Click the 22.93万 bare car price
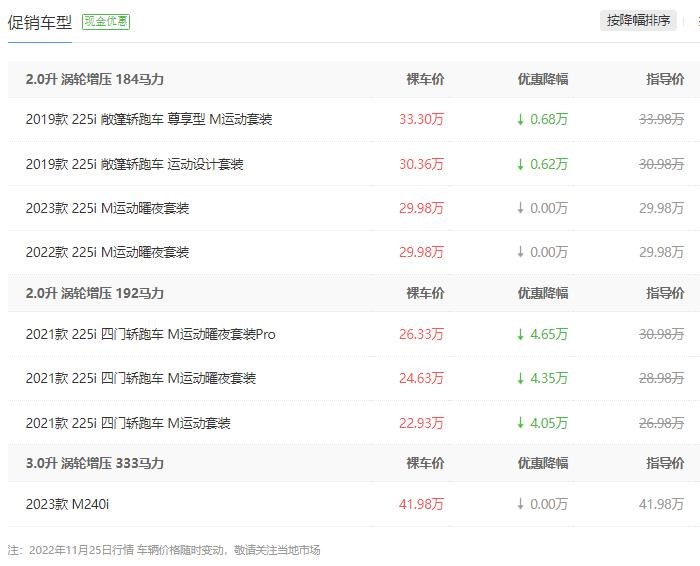This screenshot has height=566, width=700. pyautogui.click(x=421, y=423)
